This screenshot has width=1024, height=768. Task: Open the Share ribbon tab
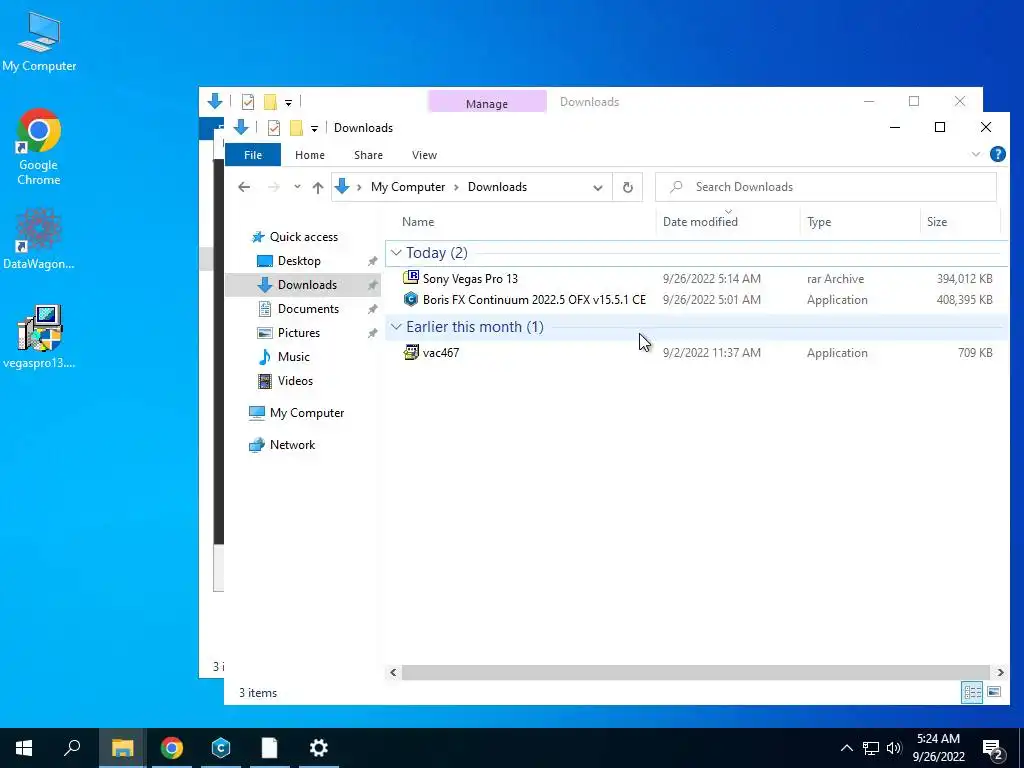pyautogui.click(x=368, y=155)
